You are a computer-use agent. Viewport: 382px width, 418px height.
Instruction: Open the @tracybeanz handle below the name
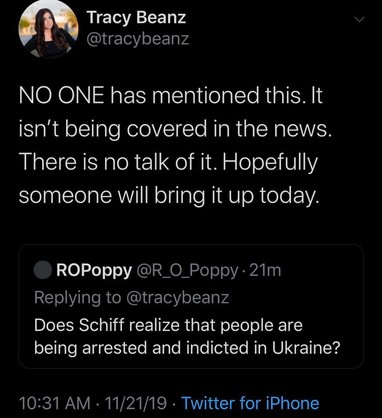(138, 39)
